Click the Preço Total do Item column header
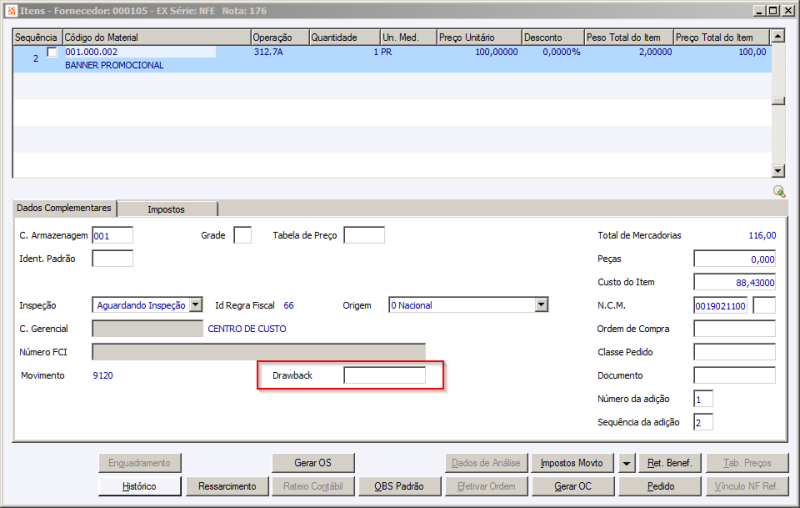This screenshot has width=800, height=508. (721, 37)
